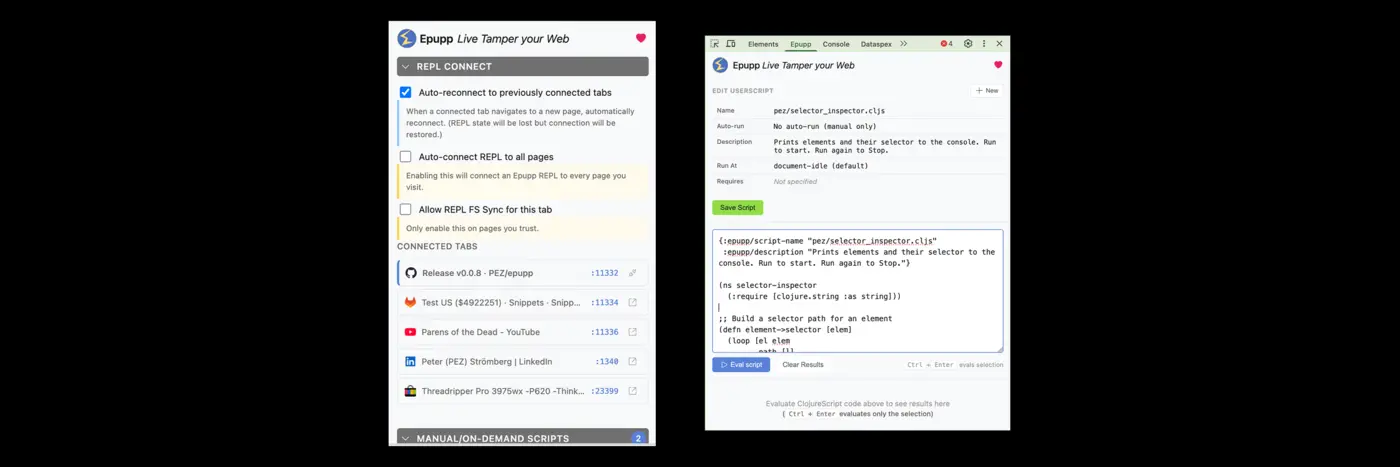Click the YouTube icon on Parens of the Dead row
Viewport: 1400px width, 467px height.
[410, 332]
